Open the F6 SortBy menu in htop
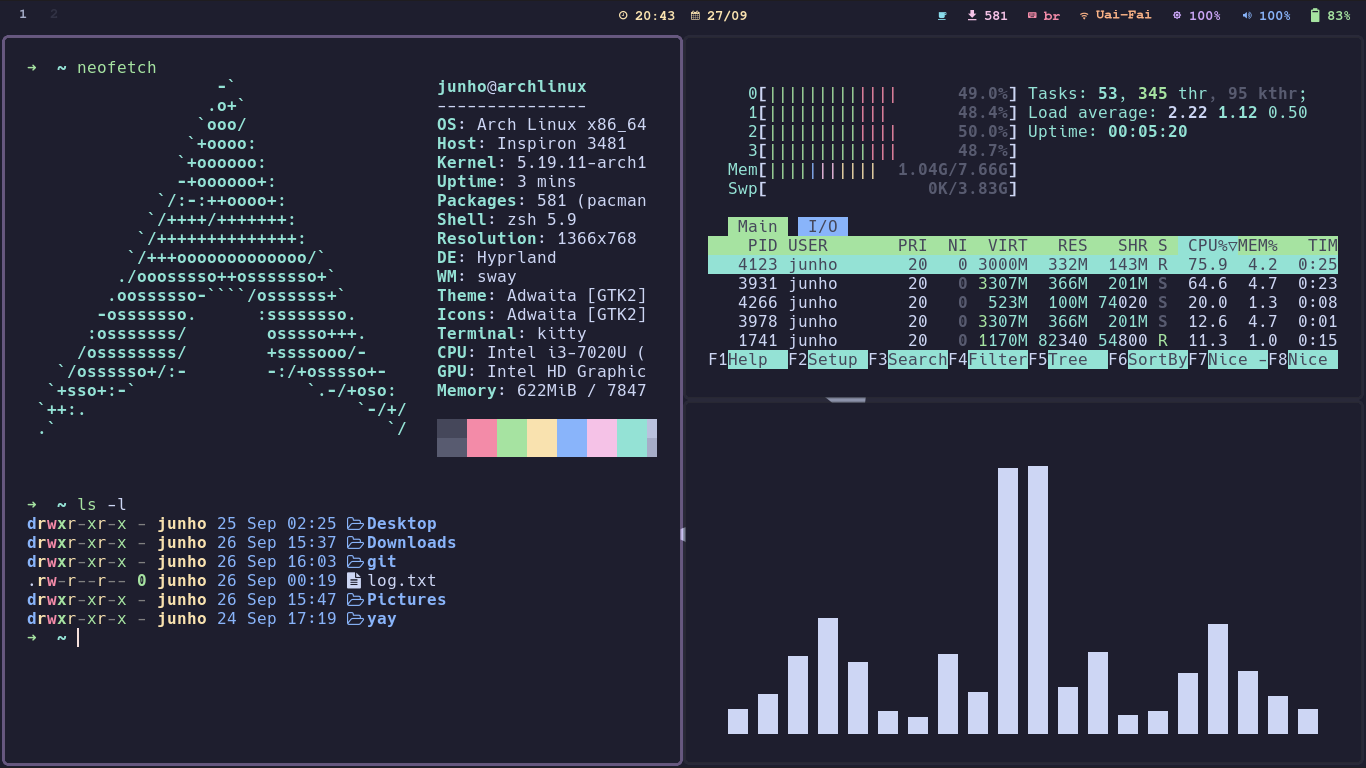This screenshot has width=1366, height=768. 1147,360
